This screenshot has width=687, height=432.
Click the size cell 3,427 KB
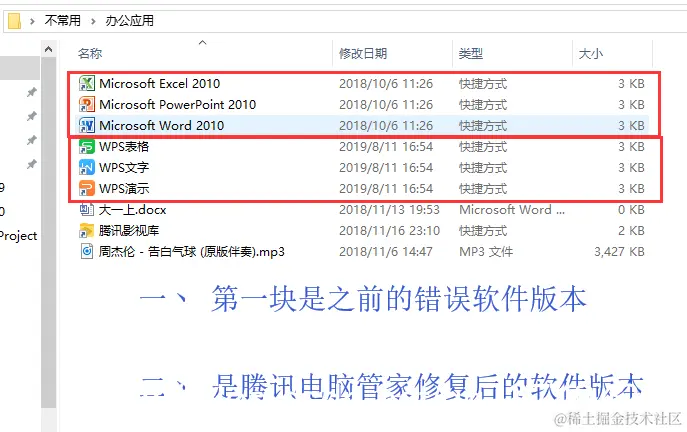coord(619,251)
